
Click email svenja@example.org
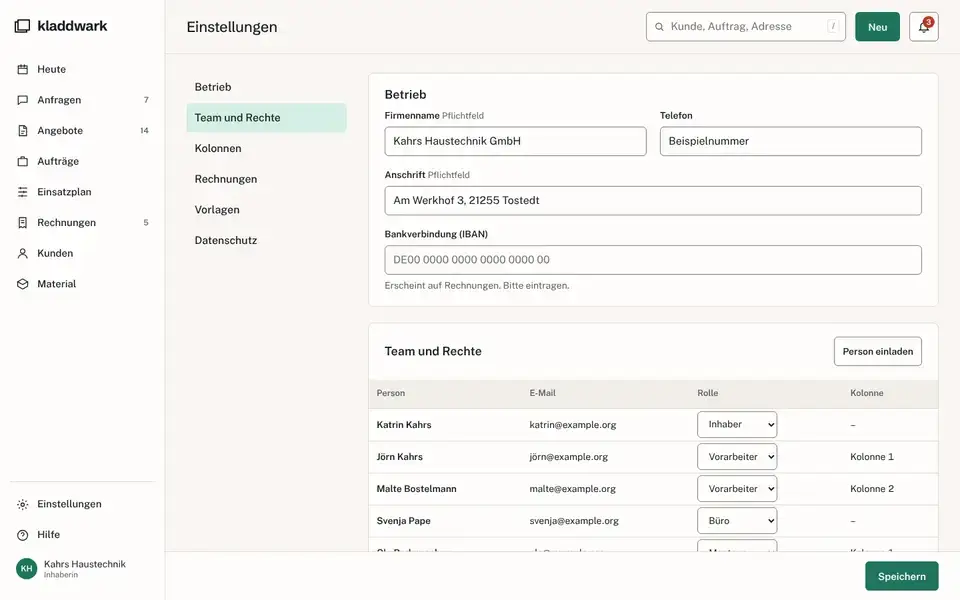point(574,521)
